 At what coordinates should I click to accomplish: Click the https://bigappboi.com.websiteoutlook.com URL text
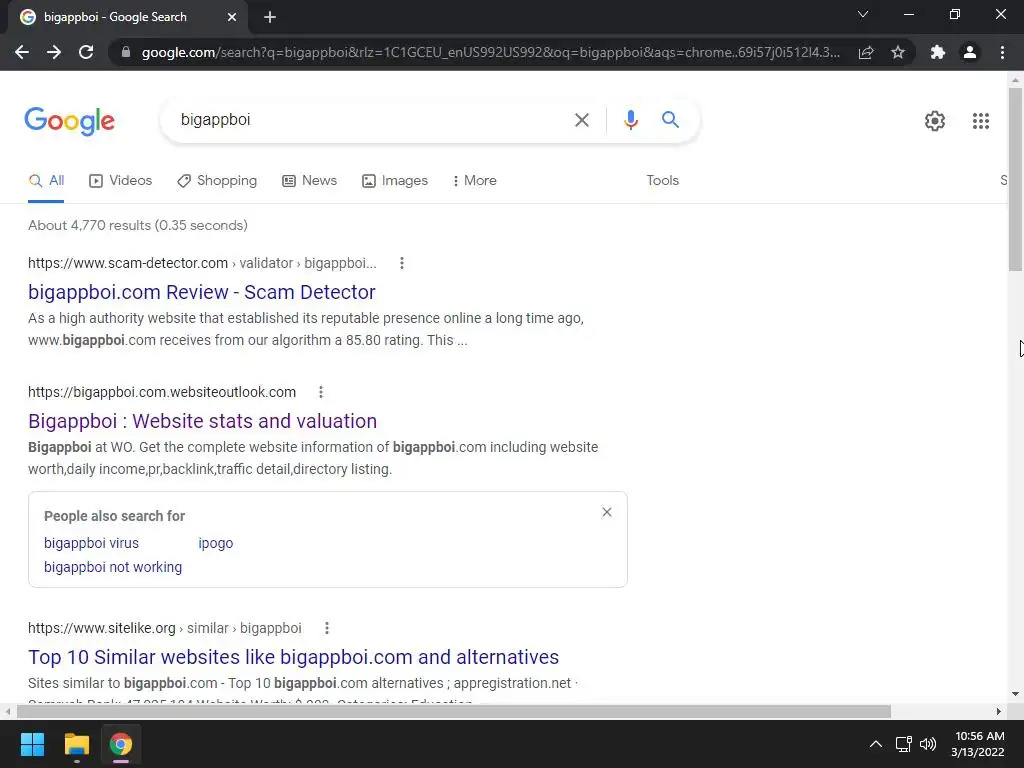pyautogui.click(x=162, y=392)
